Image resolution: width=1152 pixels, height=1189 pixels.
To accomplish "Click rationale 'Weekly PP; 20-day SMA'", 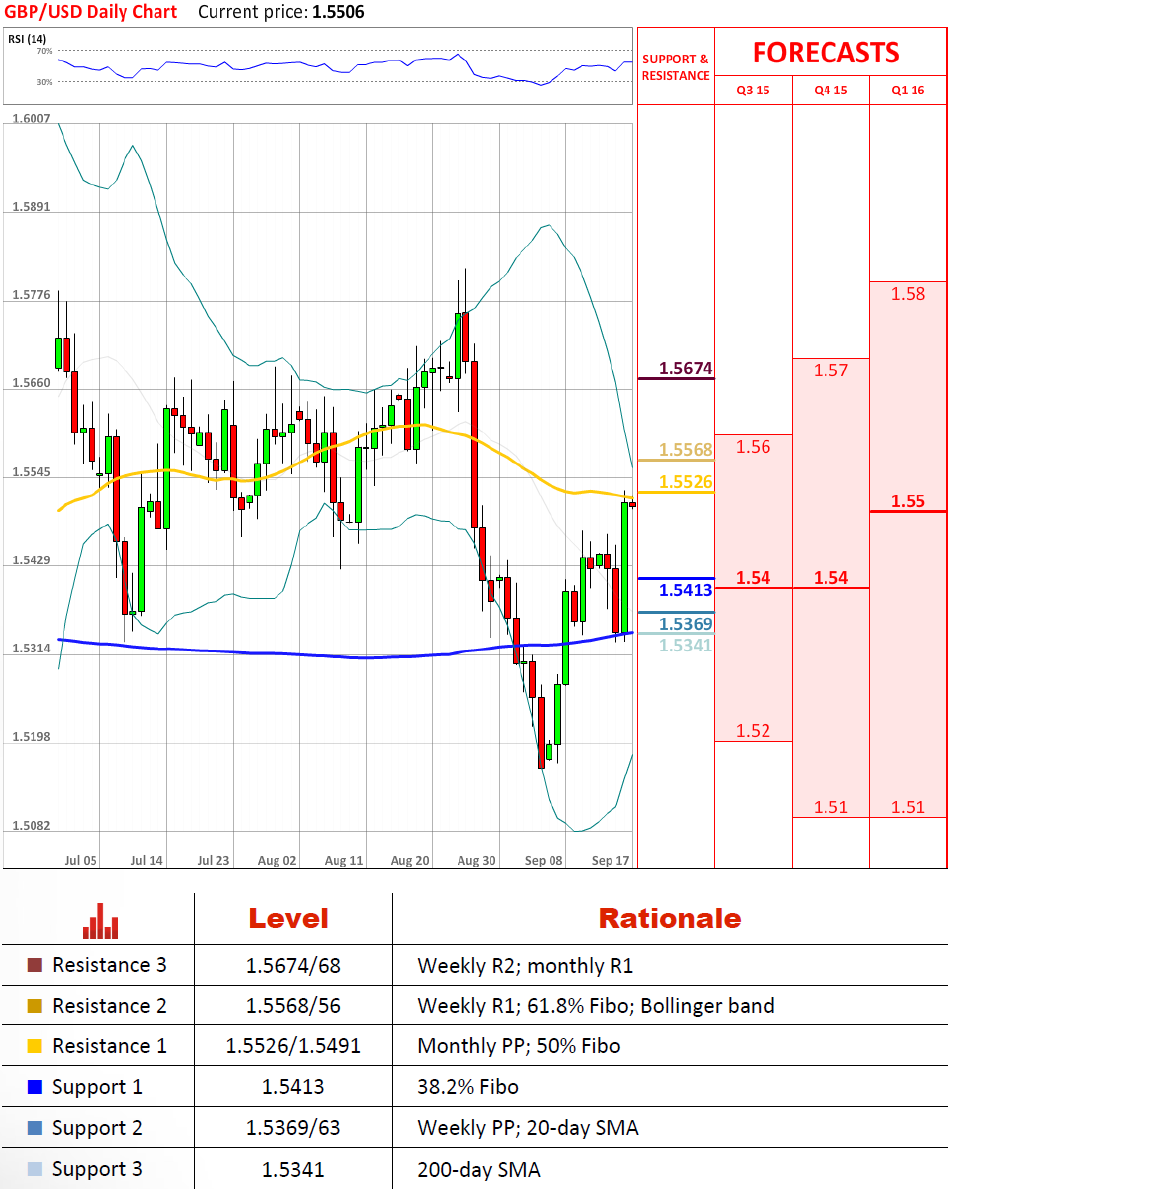I will pyautogui.click(x=528, y=1128).
